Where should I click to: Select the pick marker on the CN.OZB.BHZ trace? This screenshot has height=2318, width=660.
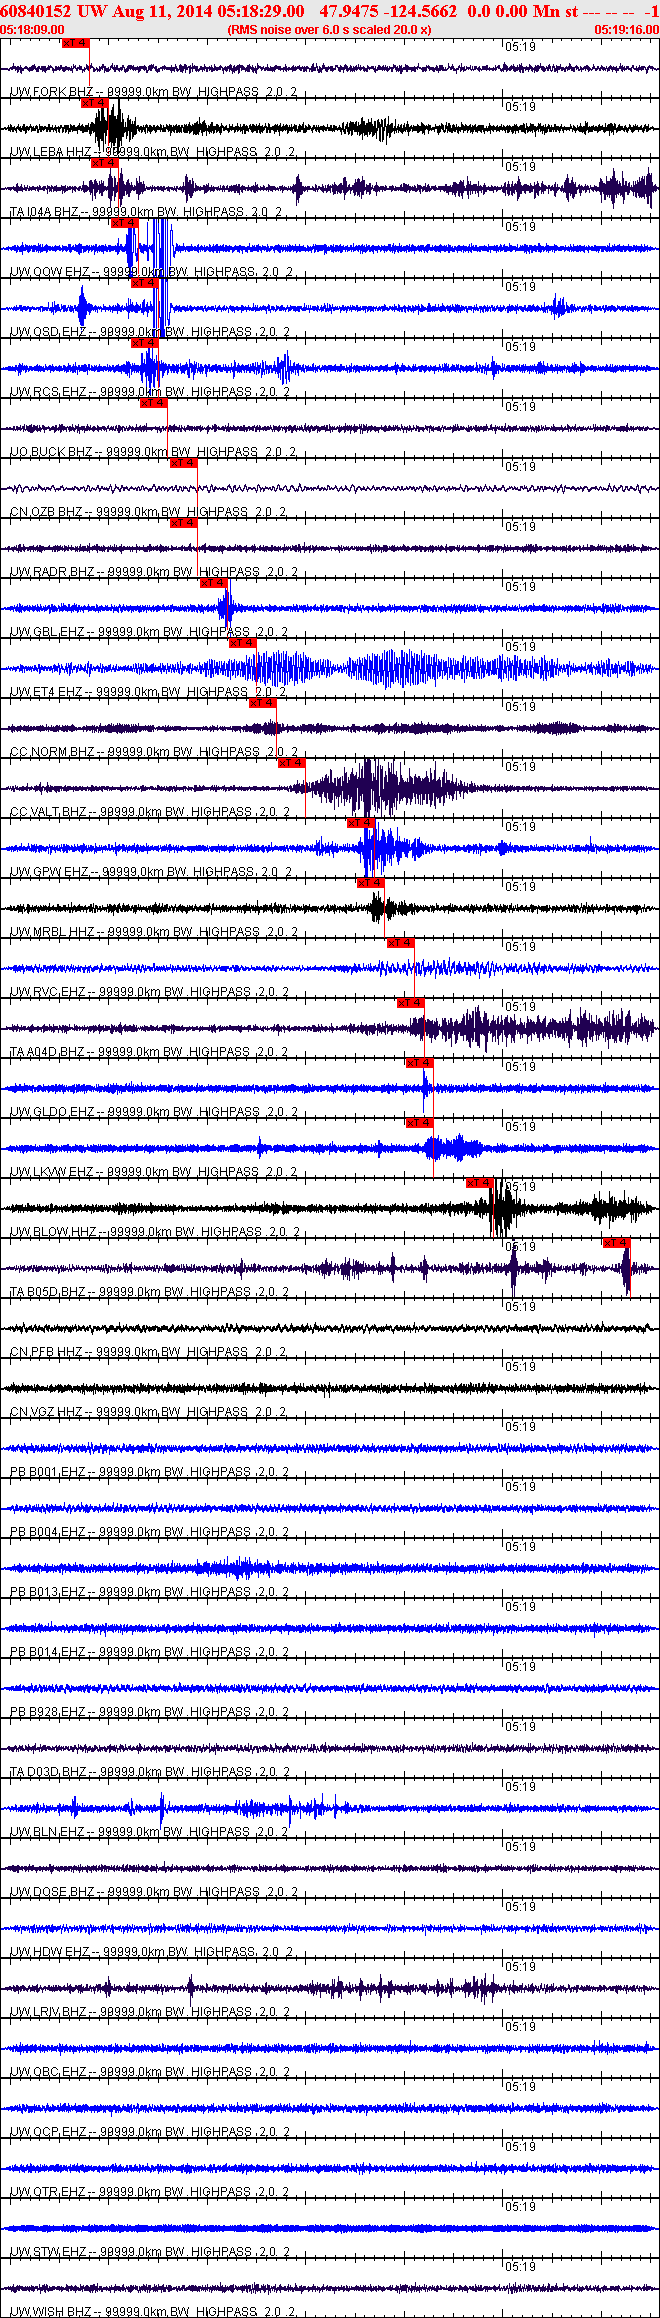tap(184, 463)
